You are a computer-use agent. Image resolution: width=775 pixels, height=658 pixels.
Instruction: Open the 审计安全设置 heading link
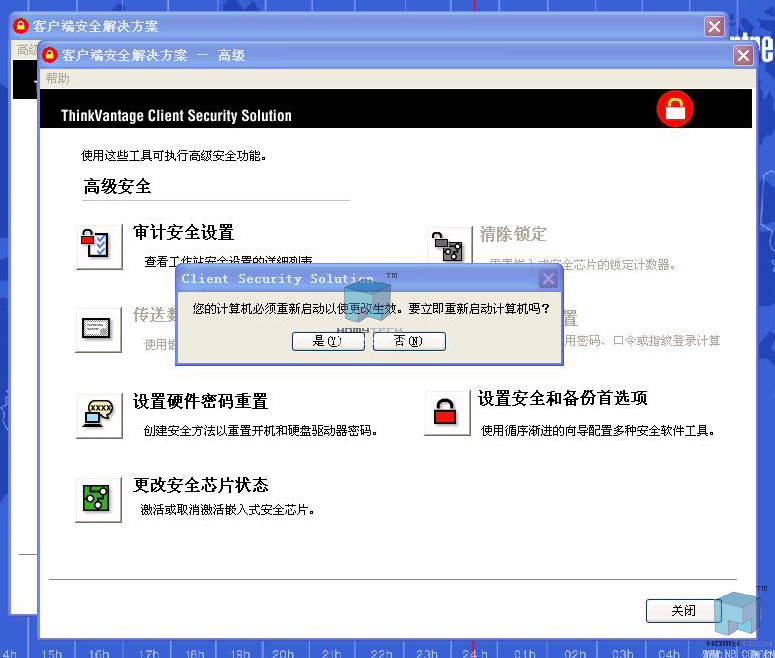(x=183, y=232)
